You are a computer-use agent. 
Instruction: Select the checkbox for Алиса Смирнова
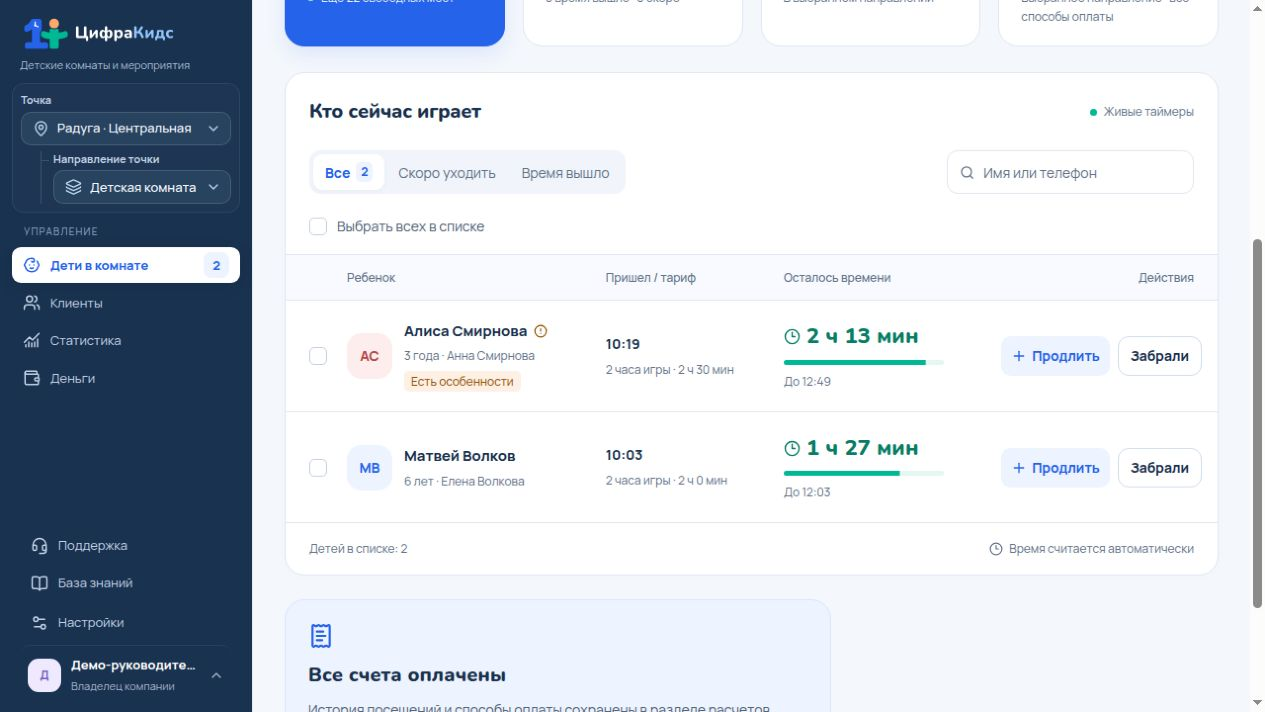tap(318, 356)
